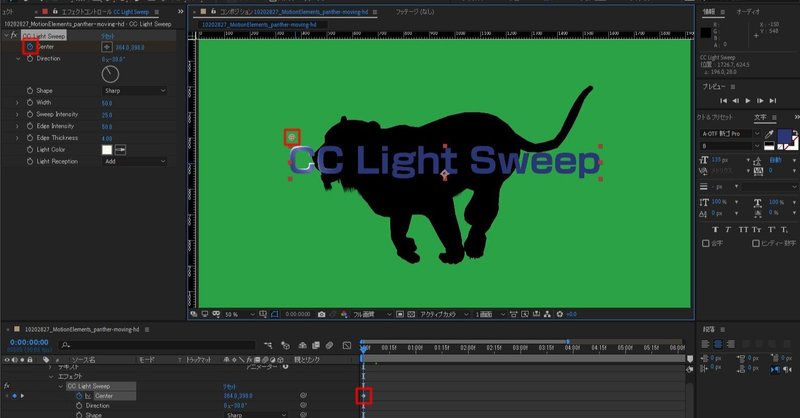Open the Light Reception dropdown set to Add
The height and width of the screenshot is (418, 800).
(x=135, y=161)
